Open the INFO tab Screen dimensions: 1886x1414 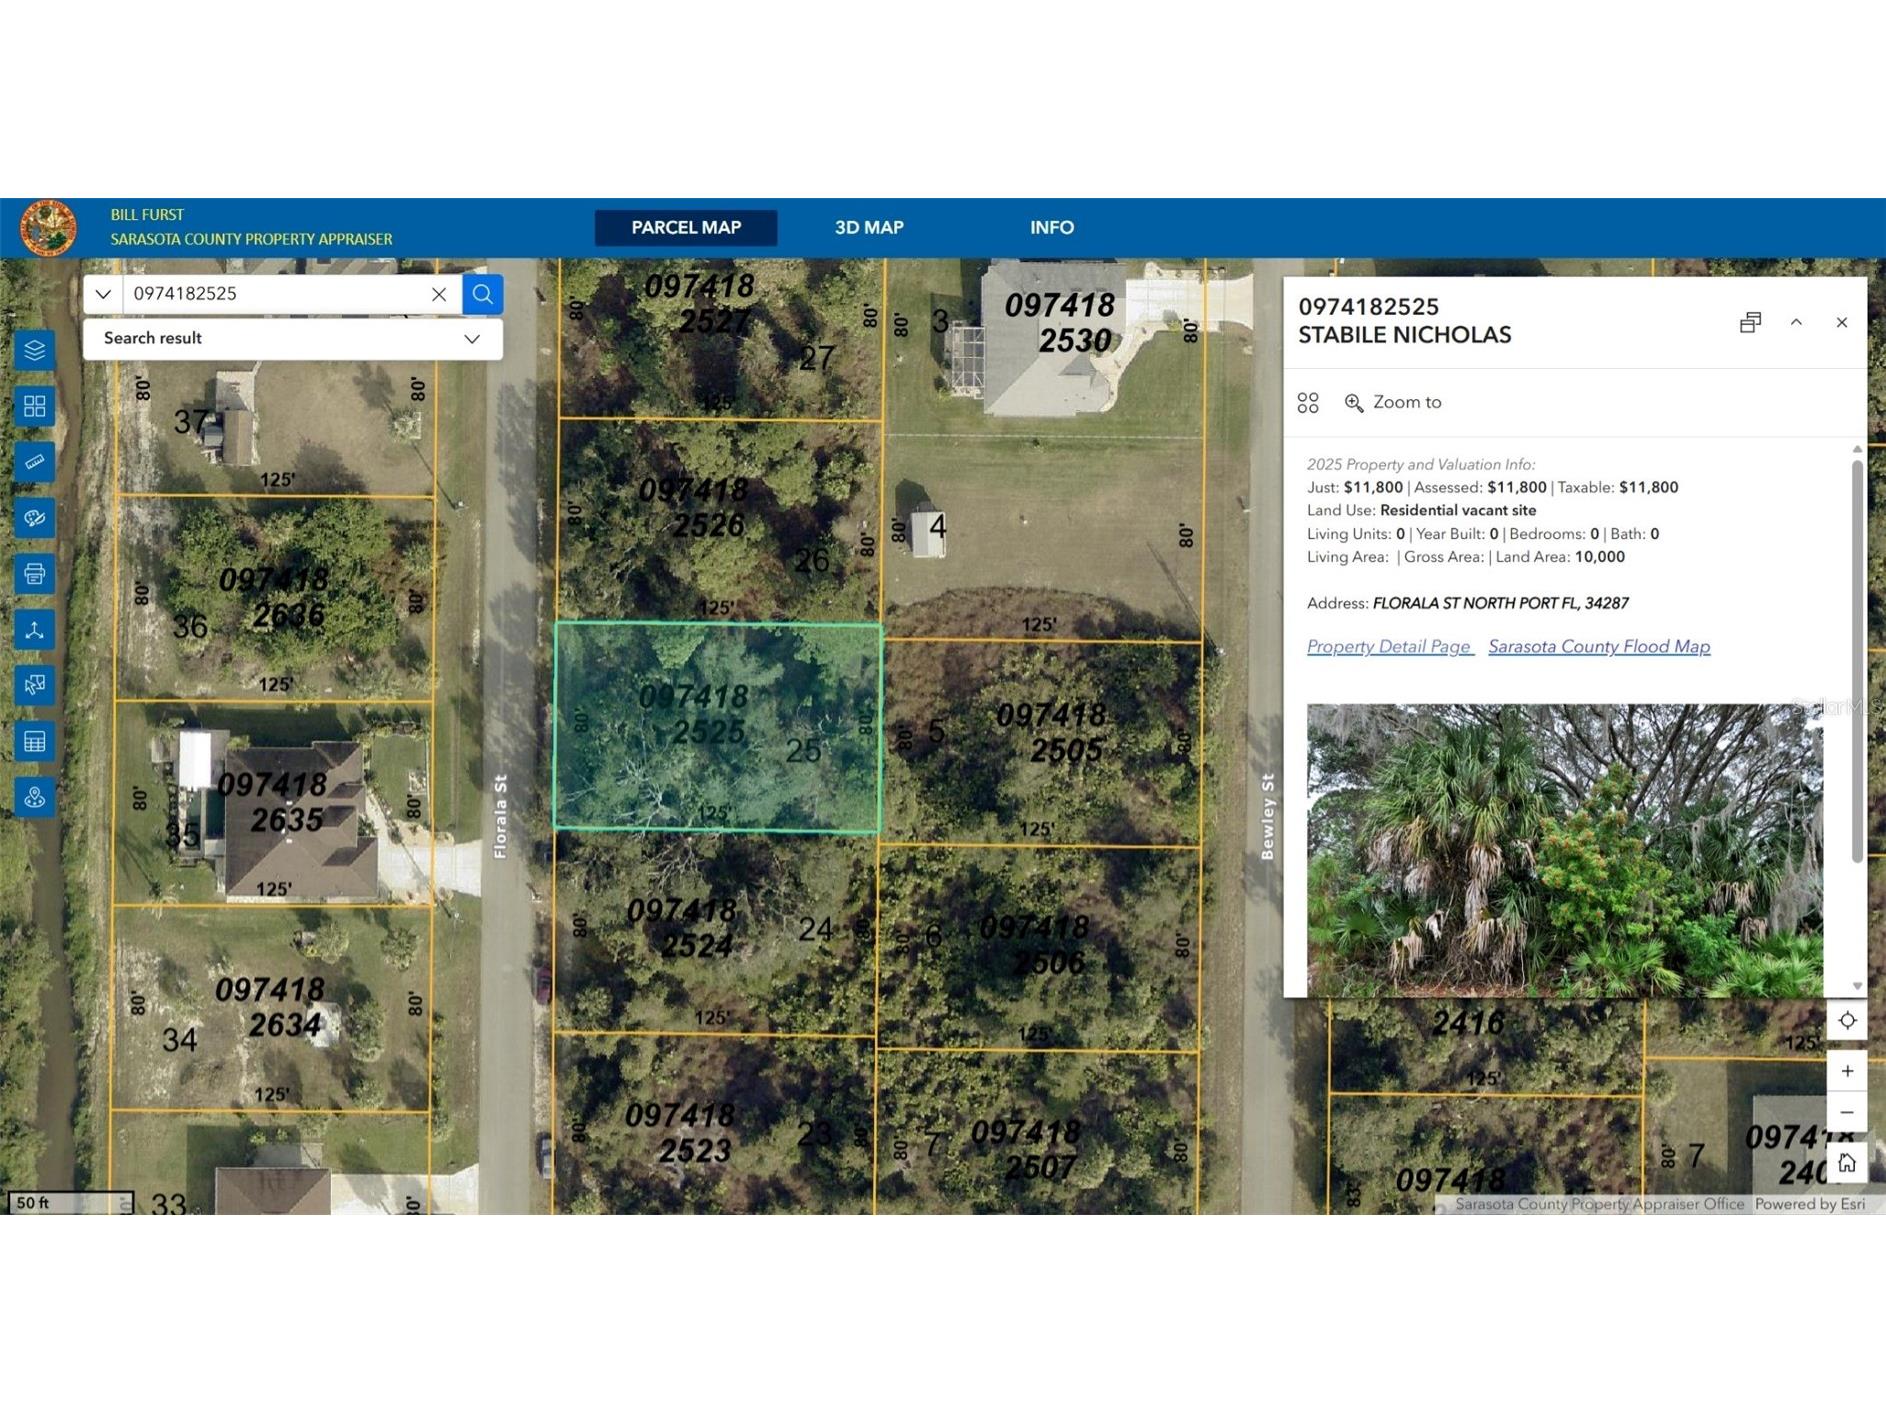(1052, 227)
